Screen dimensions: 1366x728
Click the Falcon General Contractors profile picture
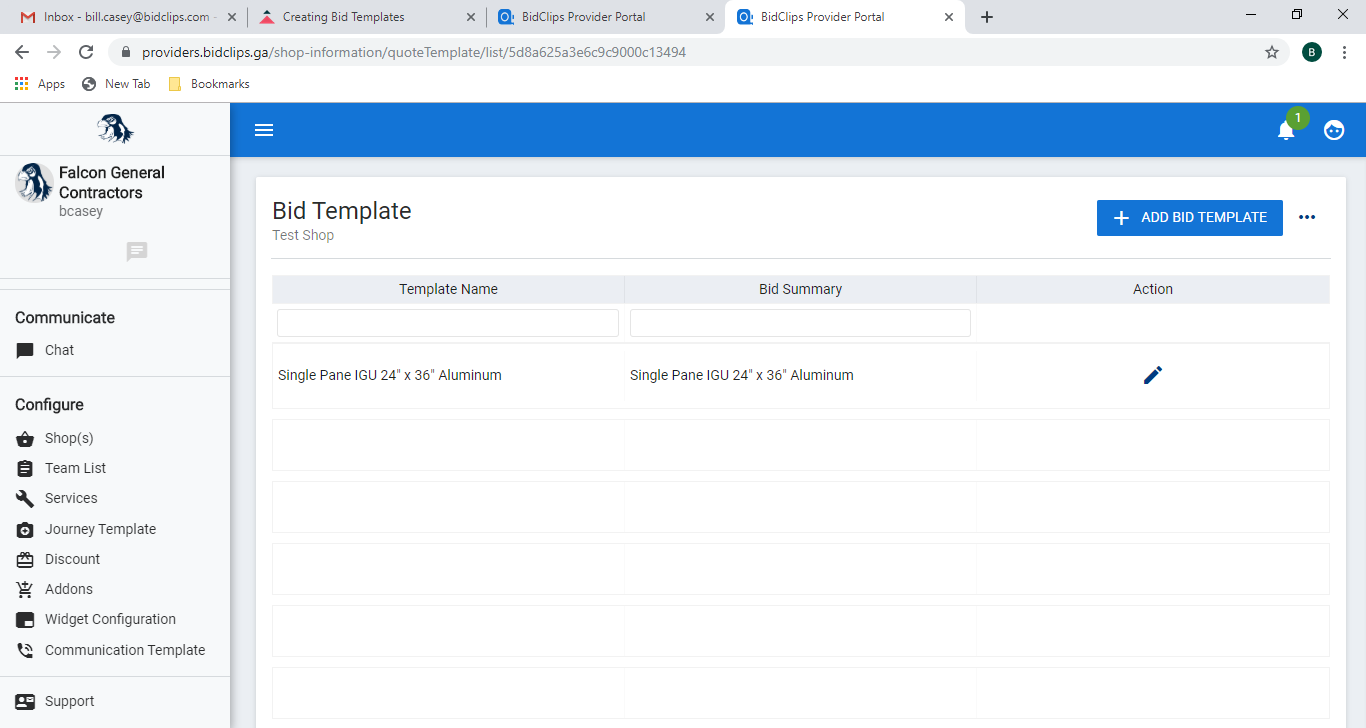coord(34,183)
